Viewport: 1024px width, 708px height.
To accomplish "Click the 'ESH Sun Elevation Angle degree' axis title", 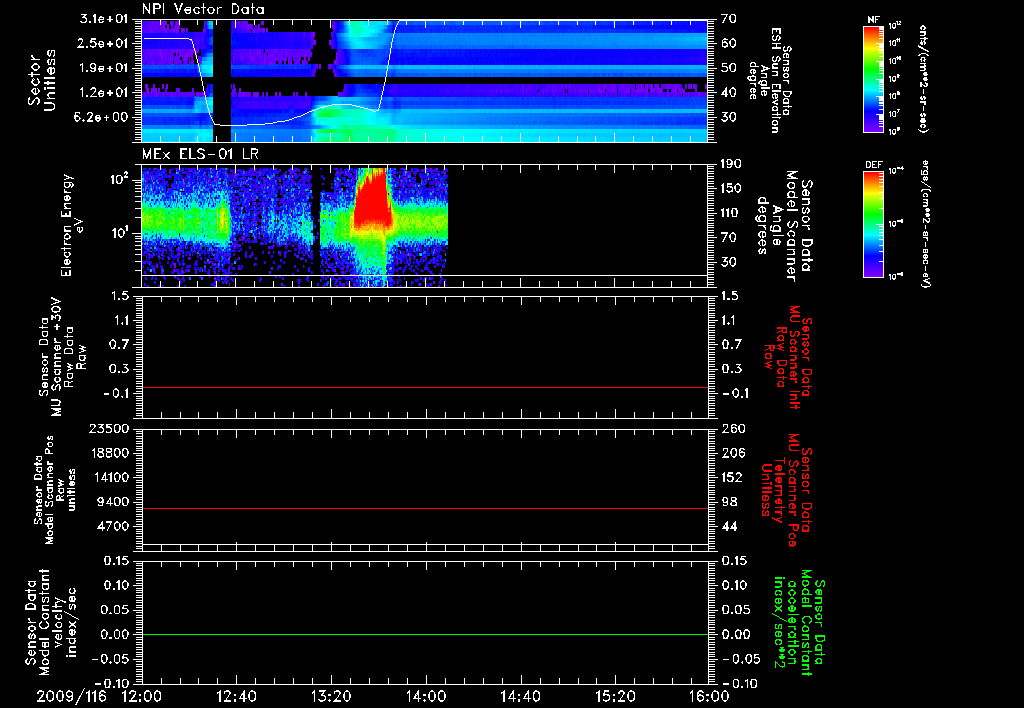I will pos(769,80).
